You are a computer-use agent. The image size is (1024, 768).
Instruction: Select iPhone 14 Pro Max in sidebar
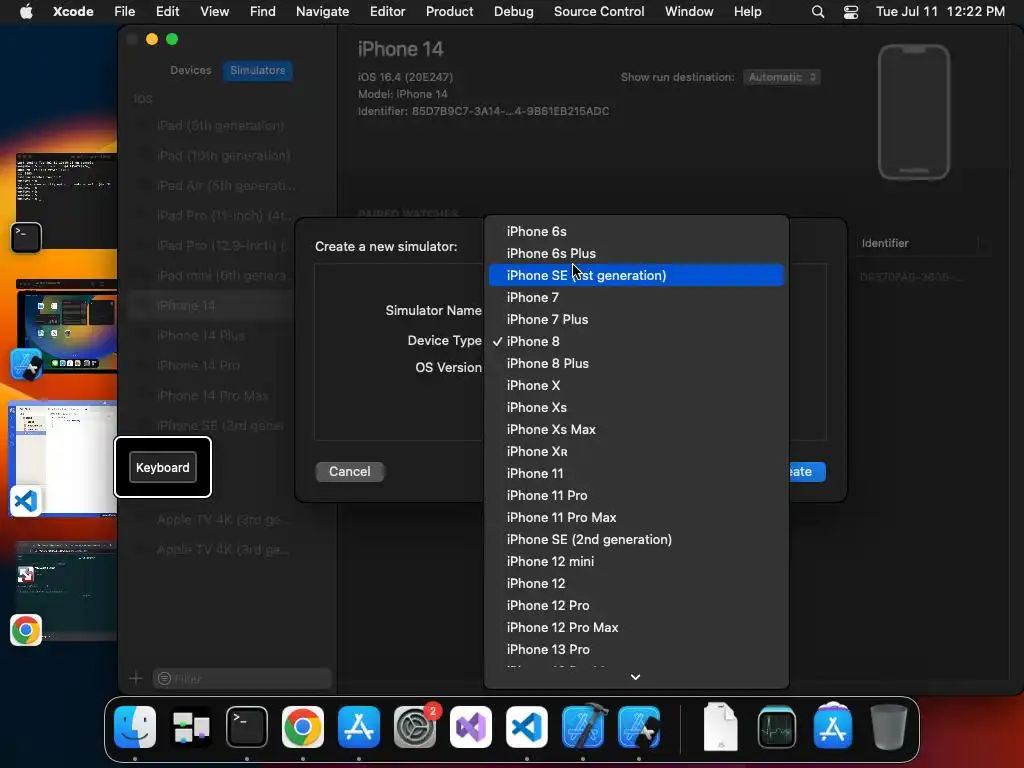point(210,396)
